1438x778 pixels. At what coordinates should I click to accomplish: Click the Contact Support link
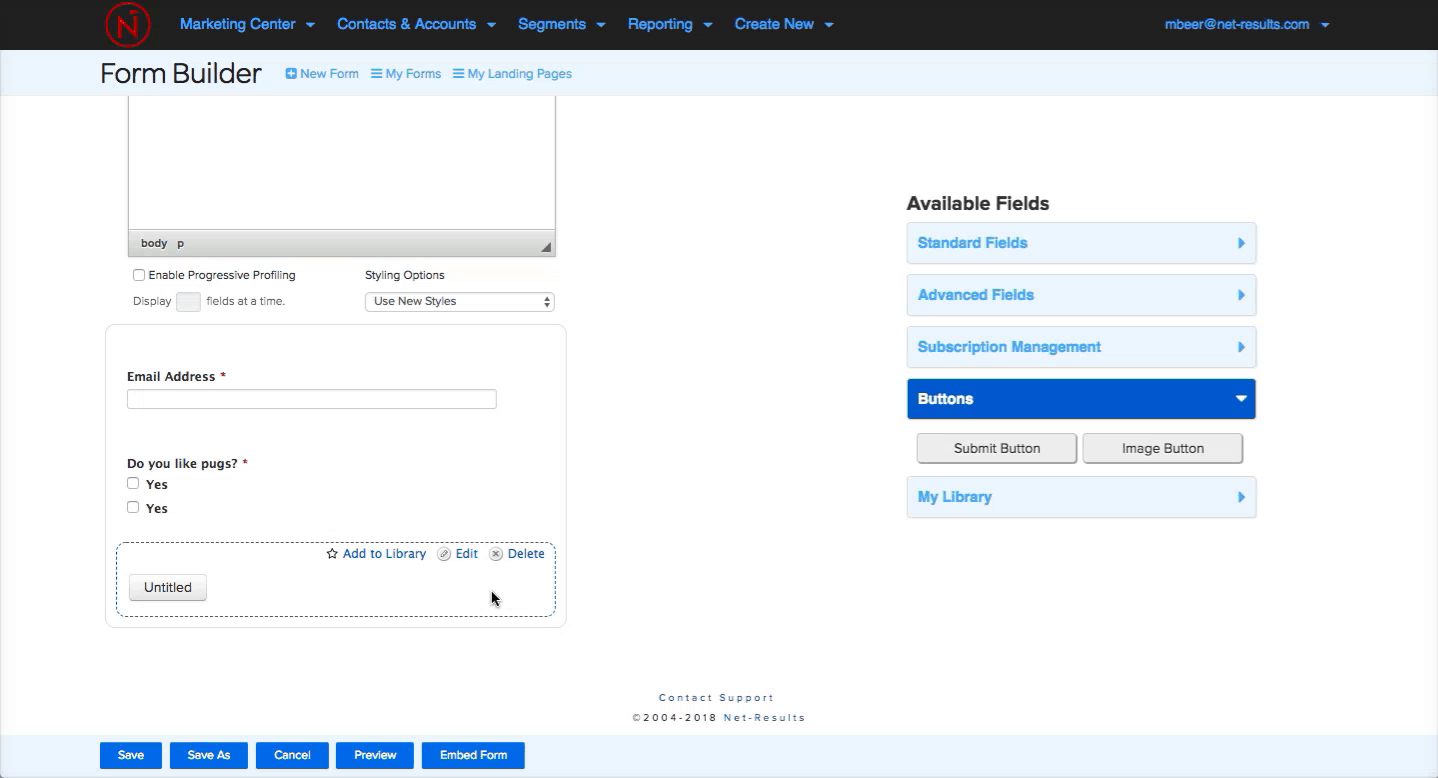click(716, 698)
